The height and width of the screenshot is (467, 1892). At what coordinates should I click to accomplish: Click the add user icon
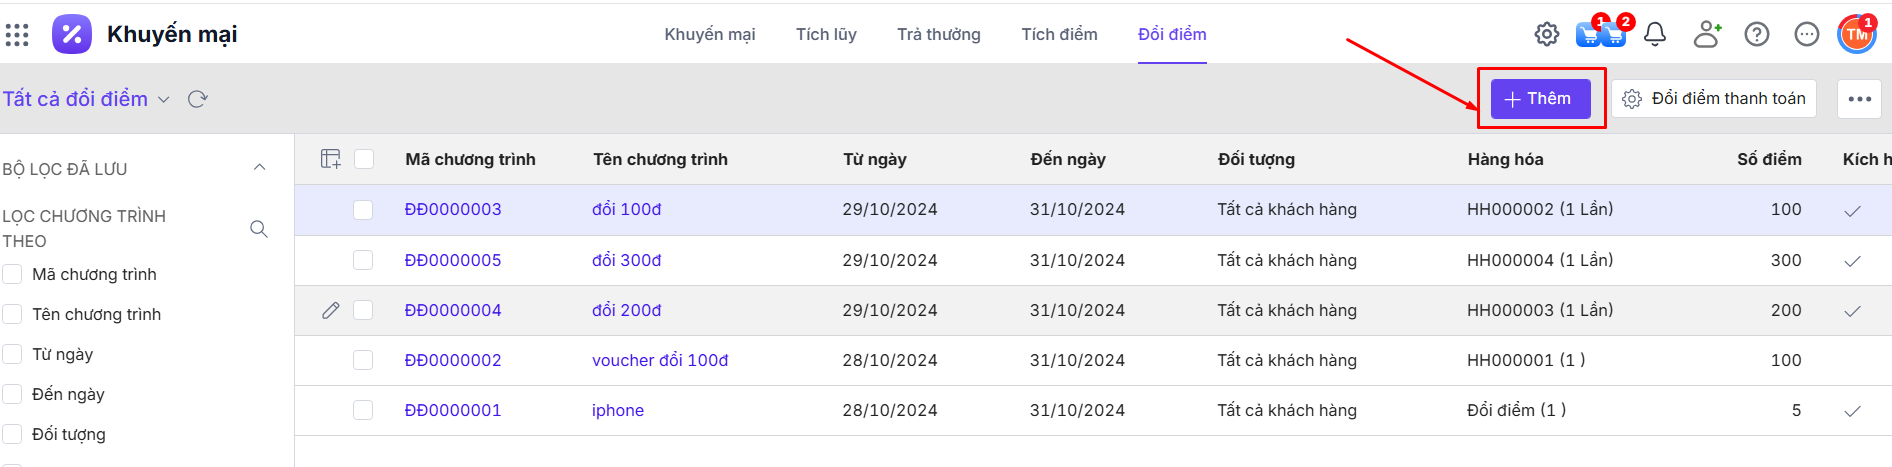click(x=1706, y=35)
